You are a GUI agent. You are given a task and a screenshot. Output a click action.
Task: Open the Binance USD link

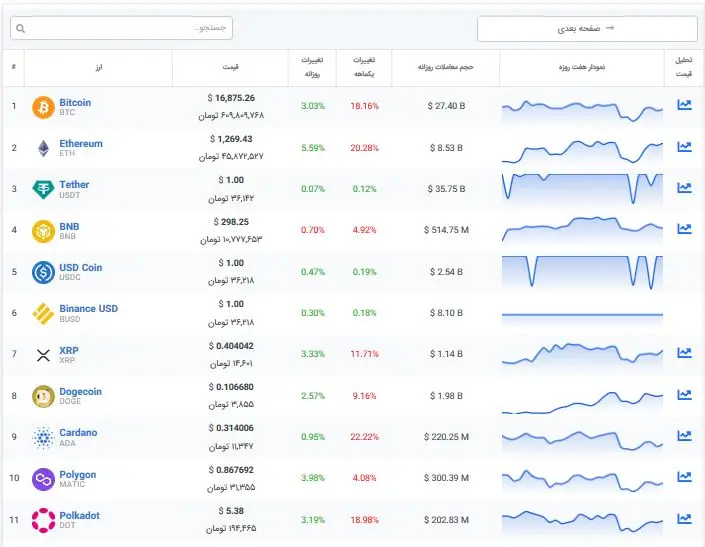click(x=89, y=308)
